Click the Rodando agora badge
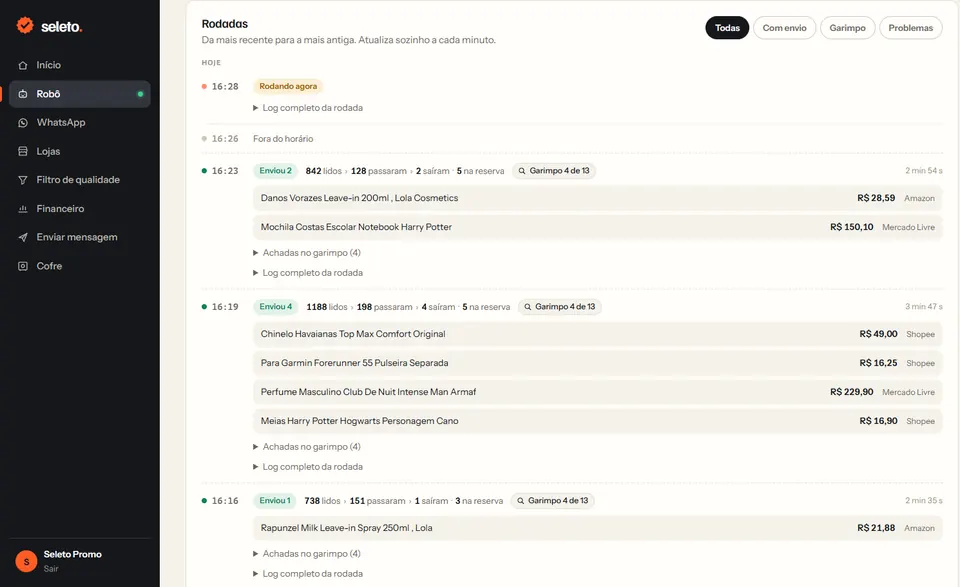The image size is (960, 587). tap(288, 86)
